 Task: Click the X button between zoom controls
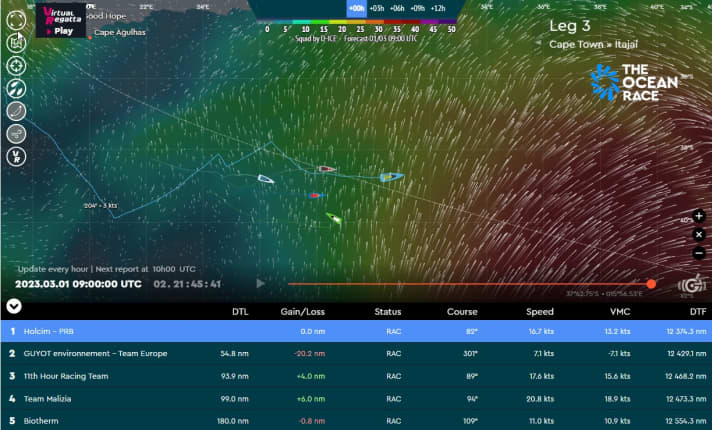(x=699, y=233)
